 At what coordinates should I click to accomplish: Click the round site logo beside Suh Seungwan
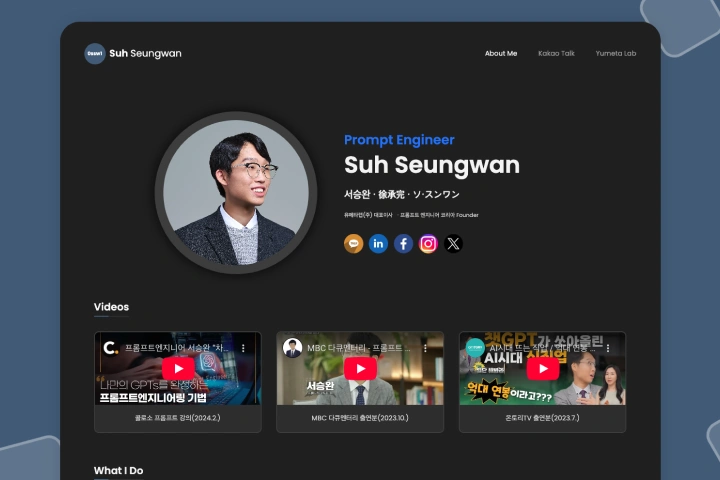95,54
